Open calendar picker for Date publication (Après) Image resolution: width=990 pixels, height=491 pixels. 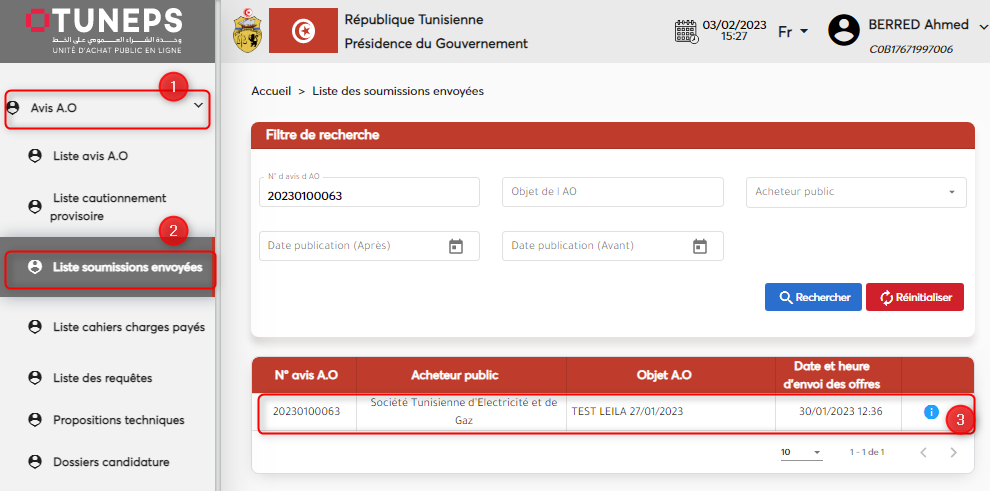point(456,246)
